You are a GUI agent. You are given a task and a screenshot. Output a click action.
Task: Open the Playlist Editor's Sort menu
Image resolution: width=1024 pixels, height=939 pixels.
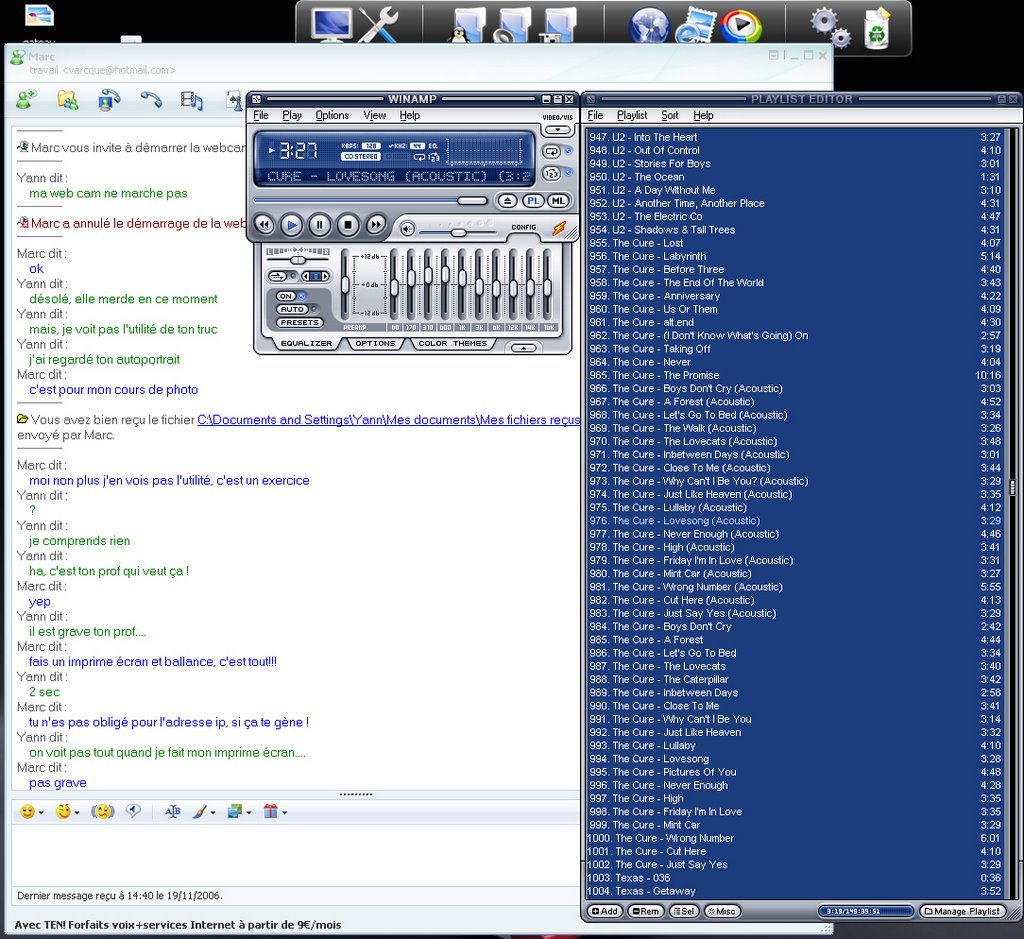[x=669, y=115]
